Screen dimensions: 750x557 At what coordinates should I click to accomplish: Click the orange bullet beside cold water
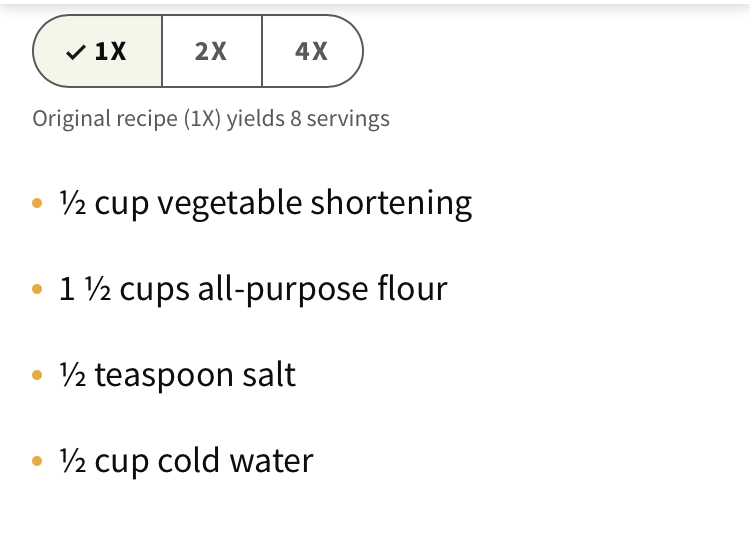[37, 461]
